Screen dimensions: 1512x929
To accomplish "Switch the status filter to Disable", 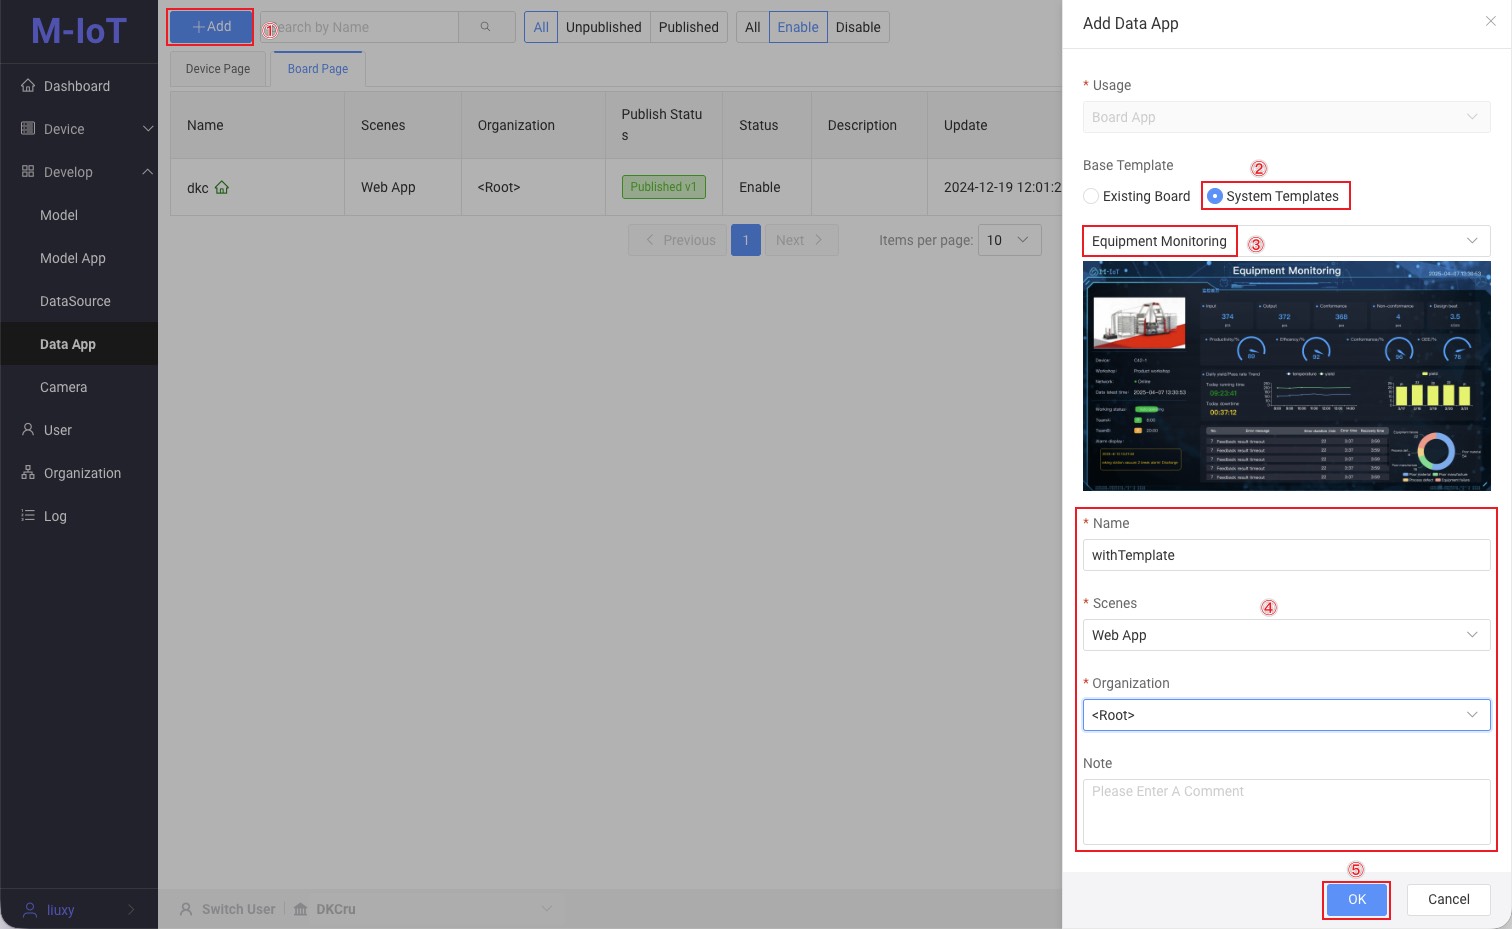I will [x=858, y=27].
